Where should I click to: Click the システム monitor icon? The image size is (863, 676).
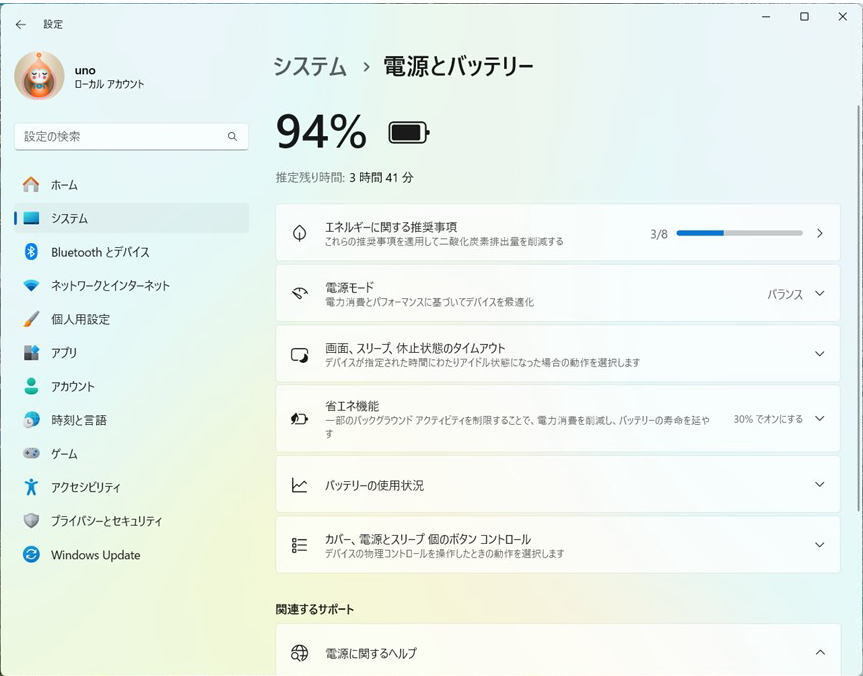[31, 218]
